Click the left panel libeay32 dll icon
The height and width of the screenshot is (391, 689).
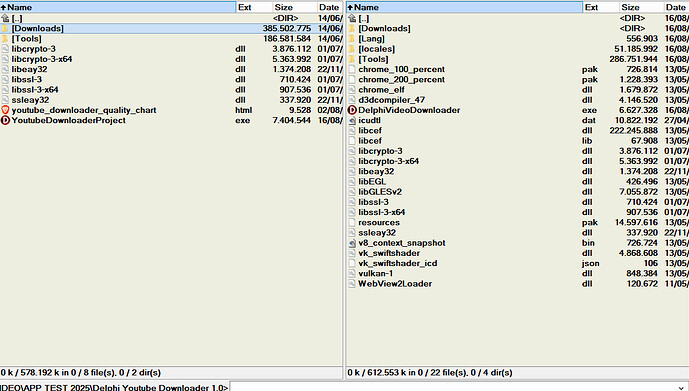click(x=5, y=69)
